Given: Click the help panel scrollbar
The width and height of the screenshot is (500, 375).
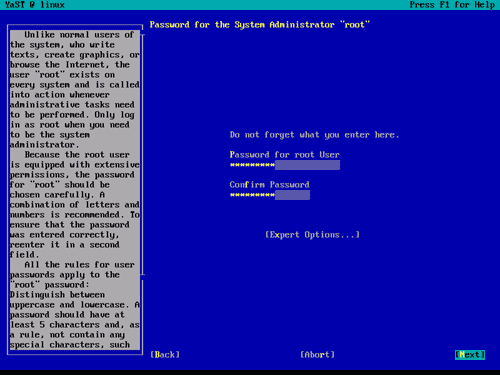Looking at the screenshot, I should pos(142,155).
